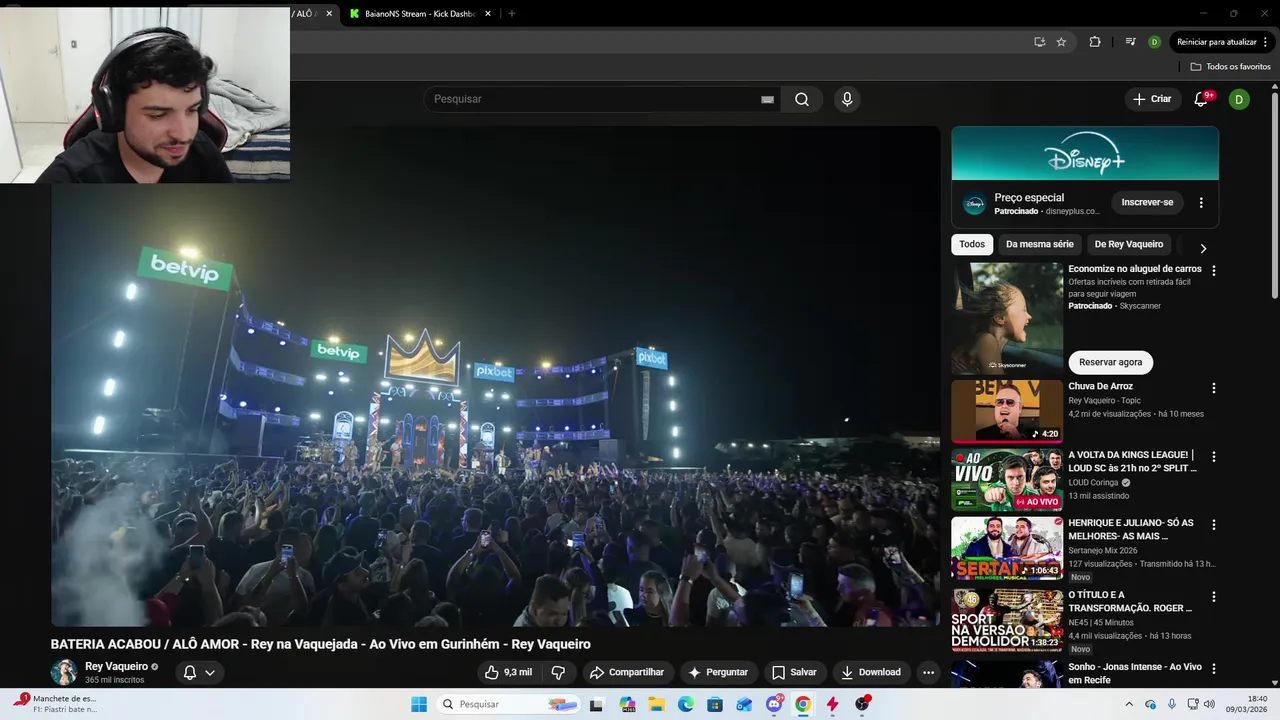
Task: Click Reiniciar para atualizar in Chrome
Action: 1216,42
